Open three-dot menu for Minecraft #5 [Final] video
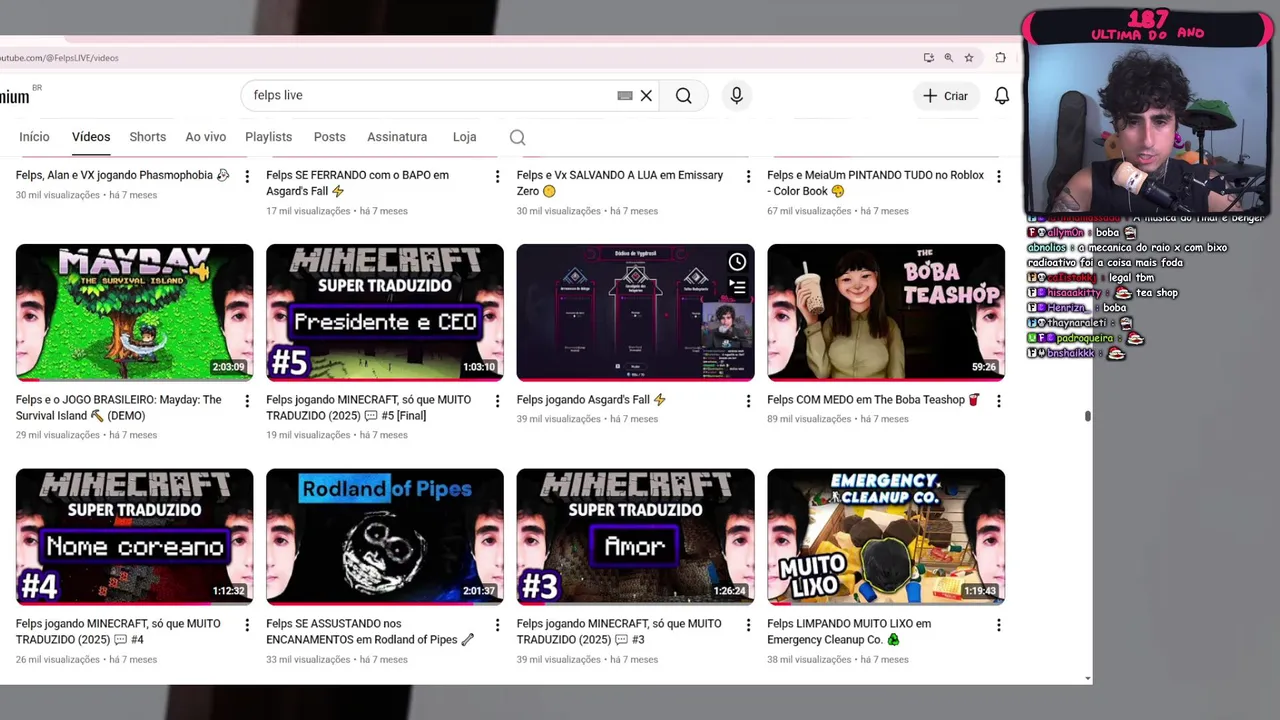Screen dimensions: 1280x720 point(497,401)
